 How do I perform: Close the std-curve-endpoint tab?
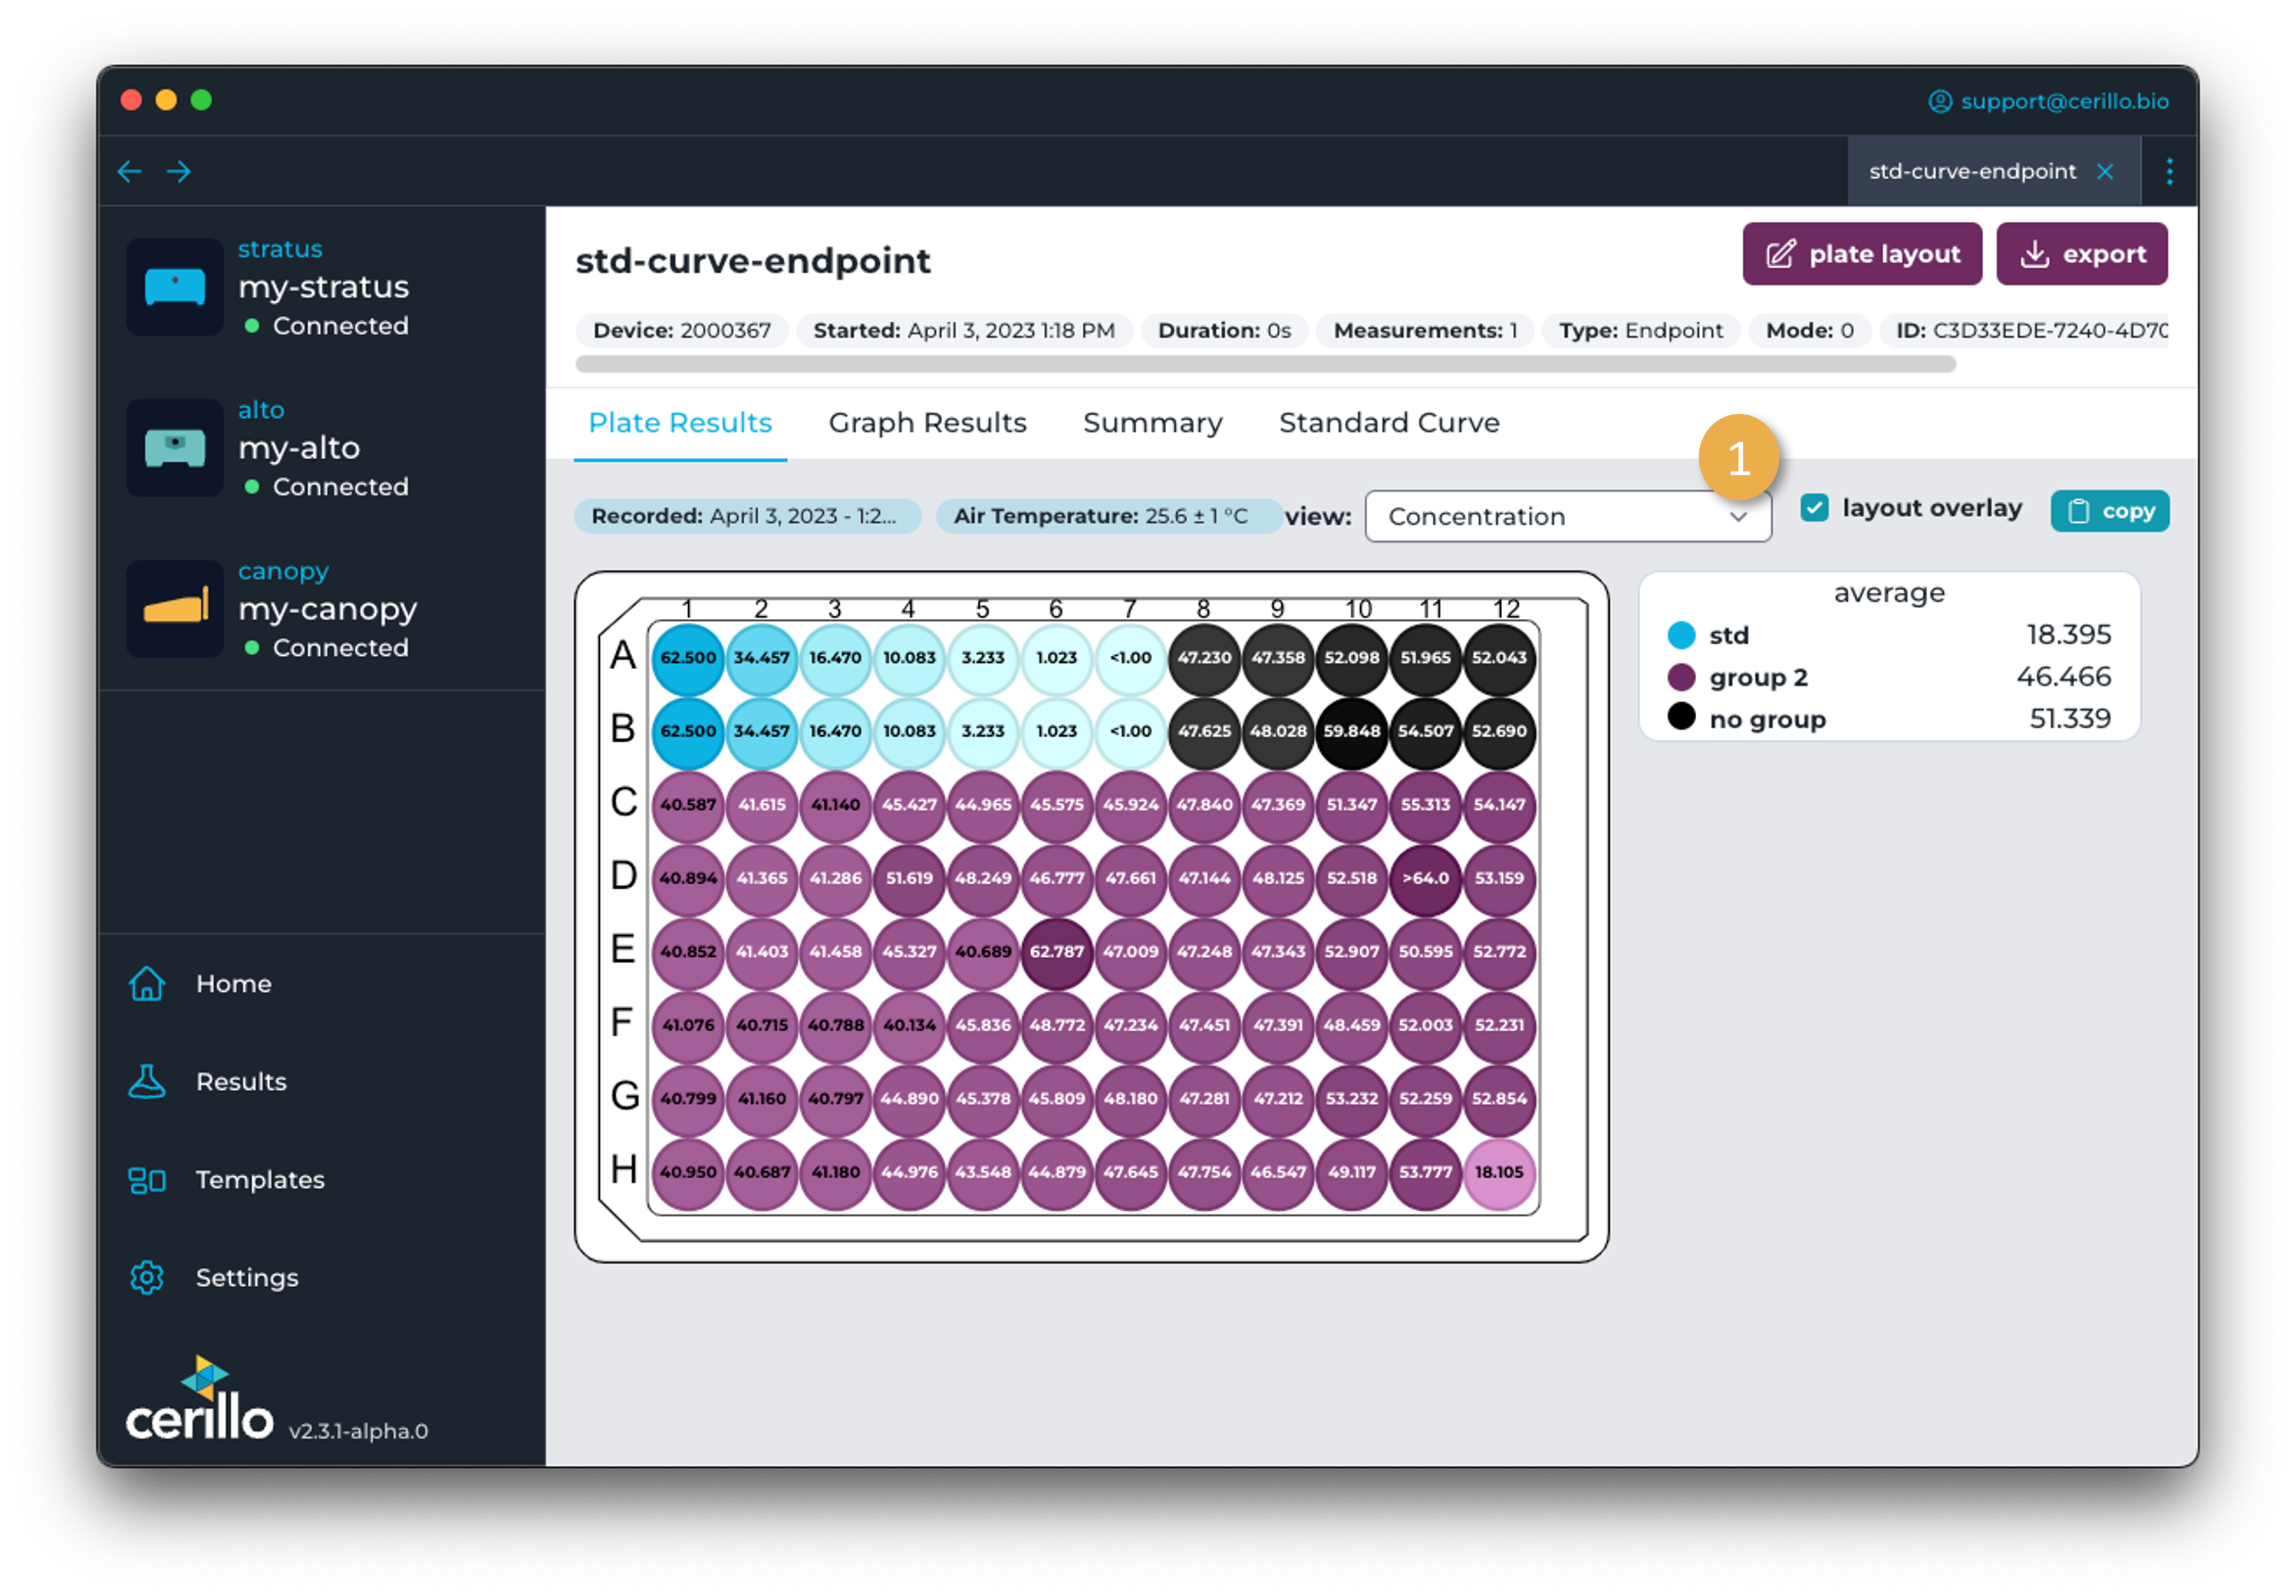(x=2105, y=172)
